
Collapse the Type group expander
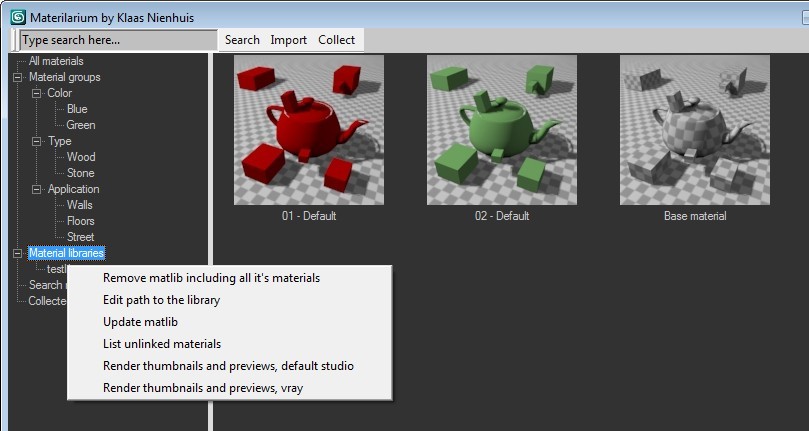37,141
